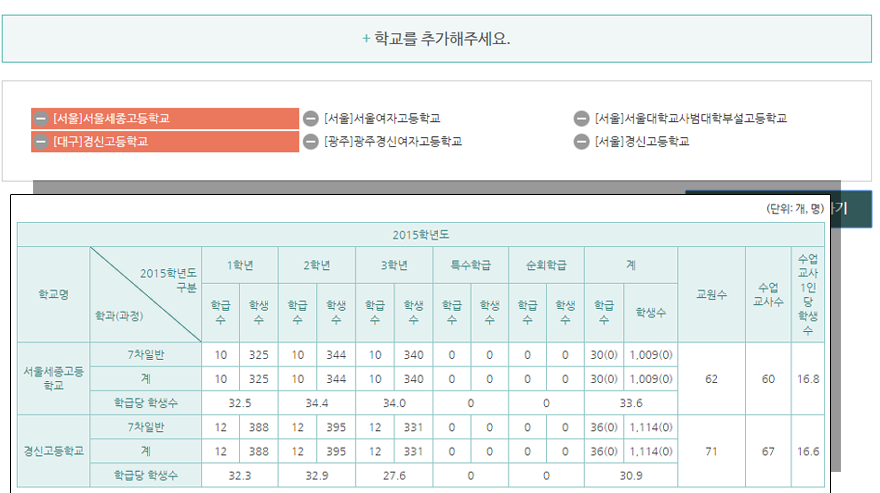Click the 경신고등학교 row name cell
This screenshot has width=880, height=493.
pos(54,451)
